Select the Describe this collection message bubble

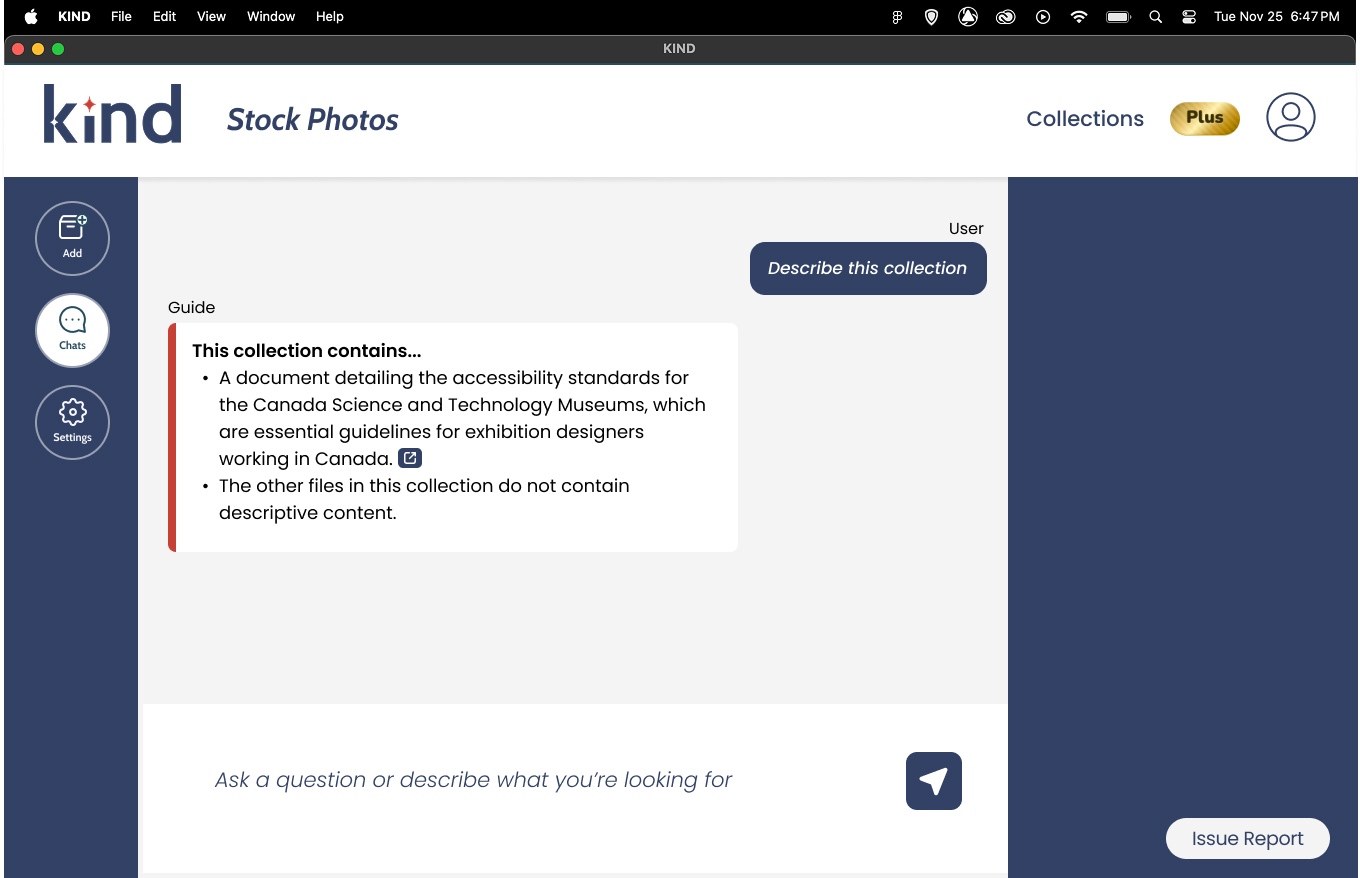[867, 268]
